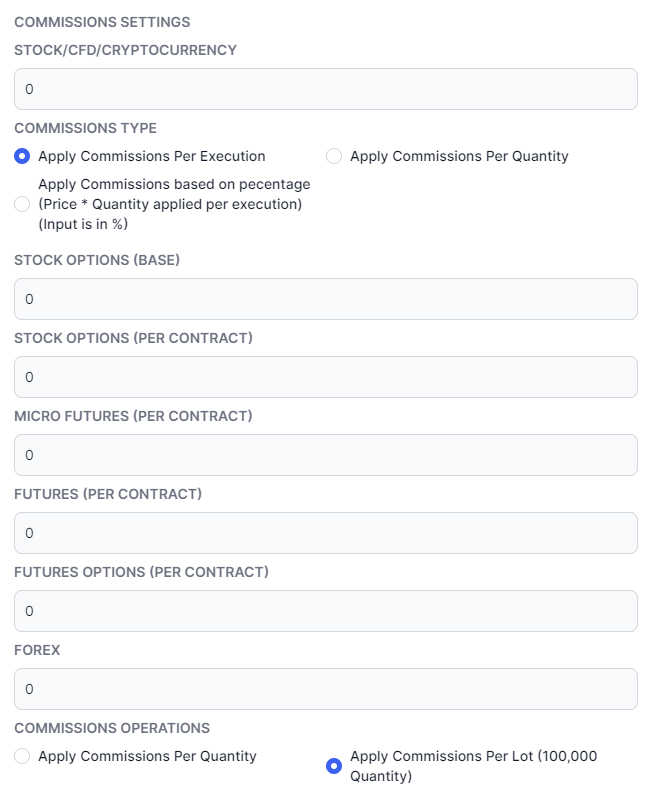Choose Apply Commissions Per Lot radio button
This screenshot has width=650, height=811.
point(334,766)
